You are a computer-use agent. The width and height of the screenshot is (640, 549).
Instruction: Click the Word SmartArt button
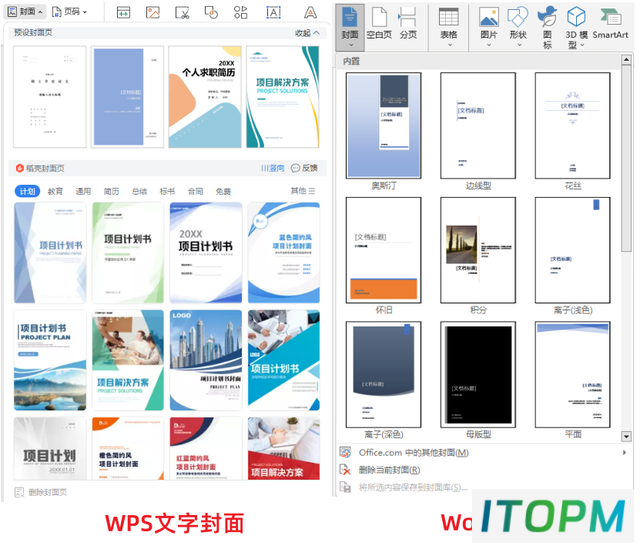pos(611,24)
